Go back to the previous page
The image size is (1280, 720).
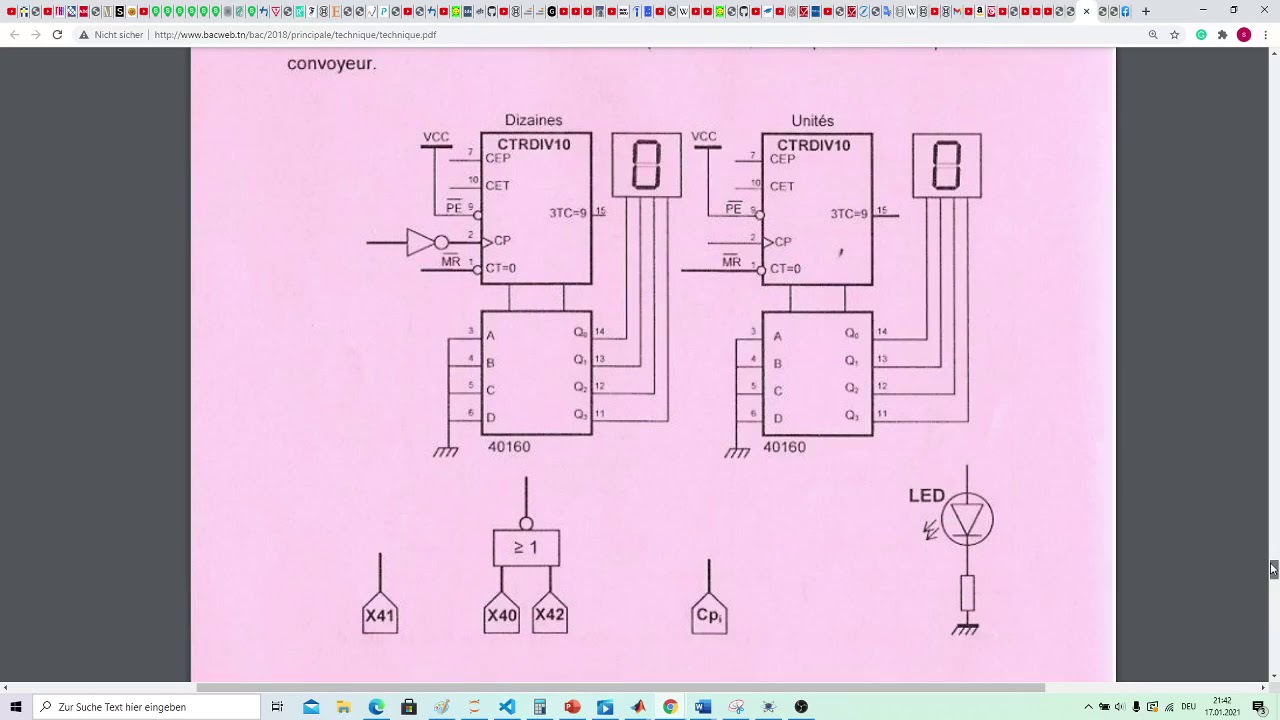(14, 34)
